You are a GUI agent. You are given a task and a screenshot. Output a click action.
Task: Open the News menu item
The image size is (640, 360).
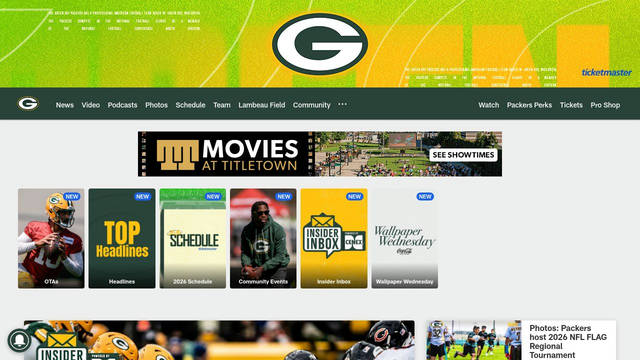pos(64,105)
